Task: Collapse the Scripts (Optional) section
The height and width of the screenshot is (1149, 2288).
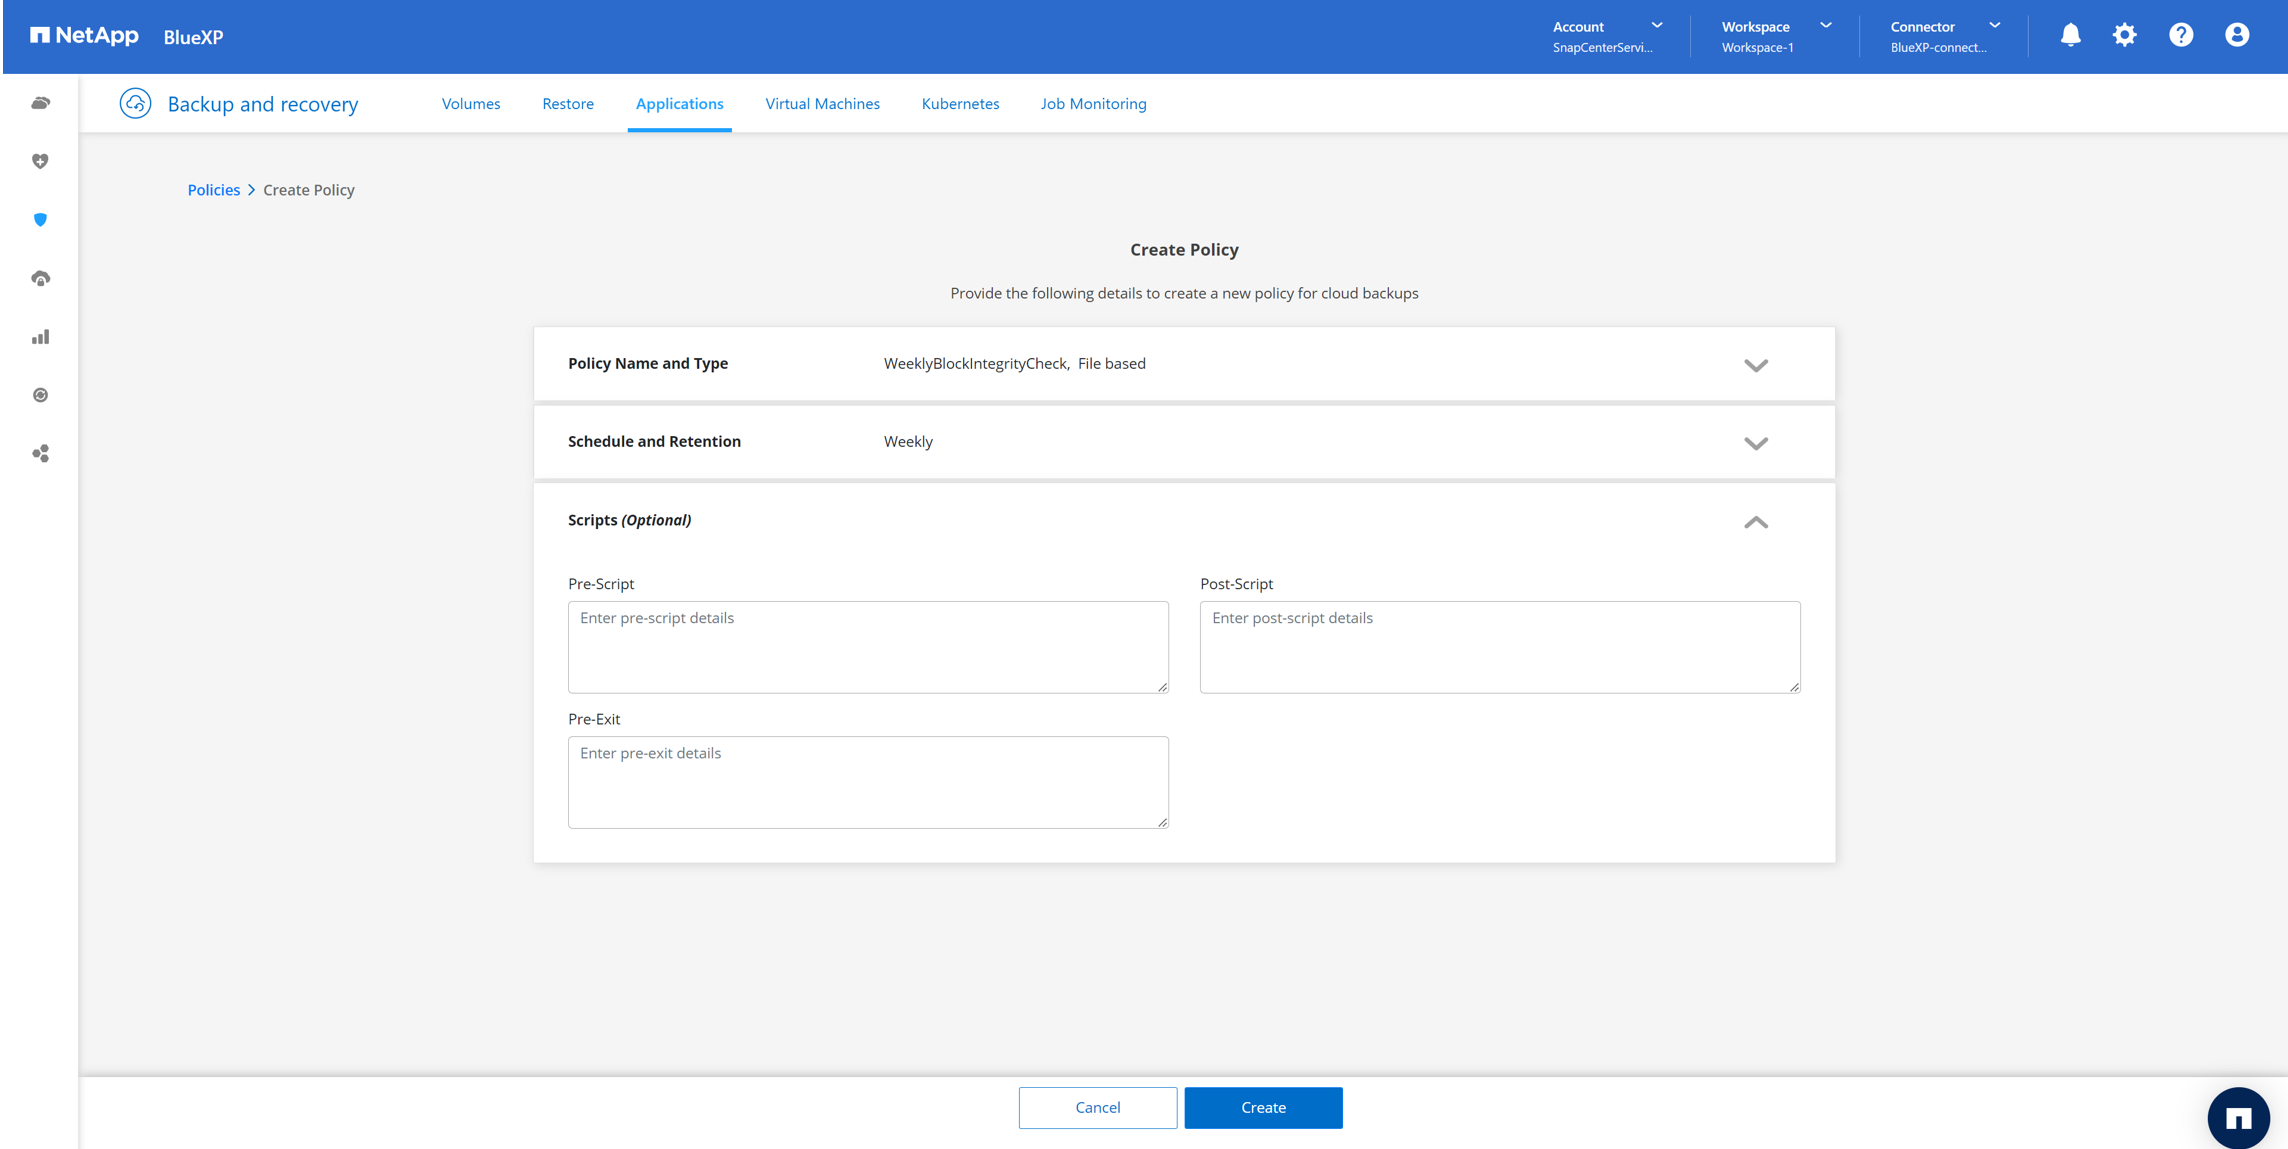Action: (x=1755, y=522)
